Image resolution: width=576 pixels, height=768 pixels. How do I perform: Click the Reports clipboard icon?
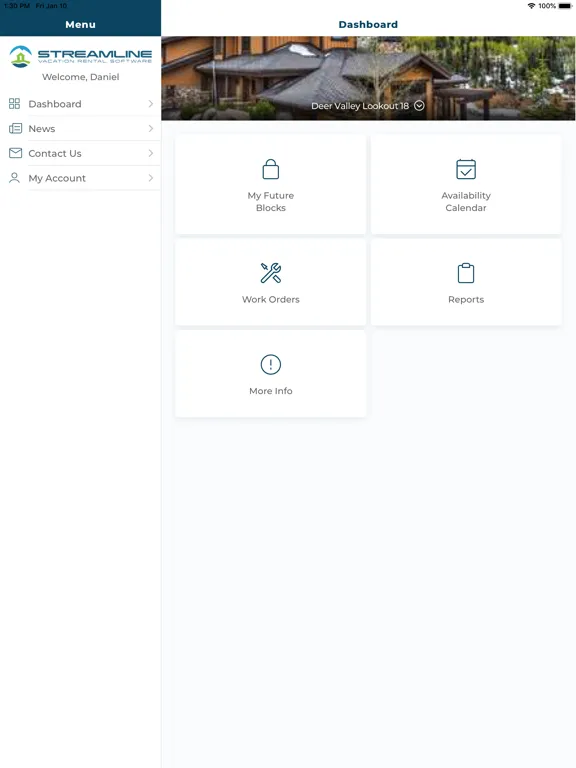(466, 273)
